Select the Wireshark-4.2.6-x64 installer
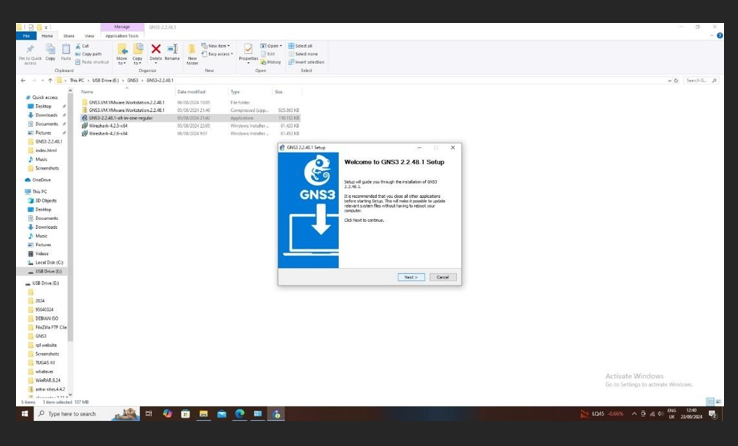 coord(190,134)
